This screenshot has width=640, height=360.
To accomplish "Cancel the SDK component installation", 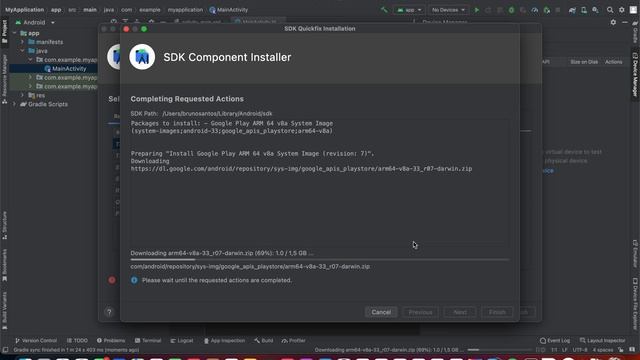I will 381,312.
